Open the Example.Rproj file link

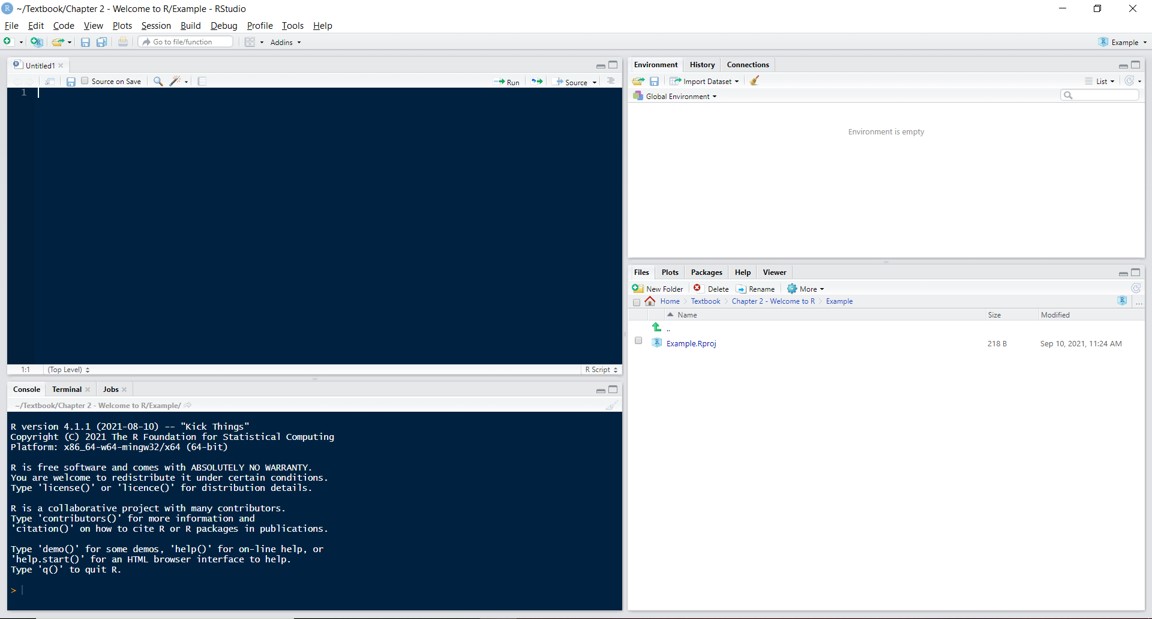(x=691, y=343)
